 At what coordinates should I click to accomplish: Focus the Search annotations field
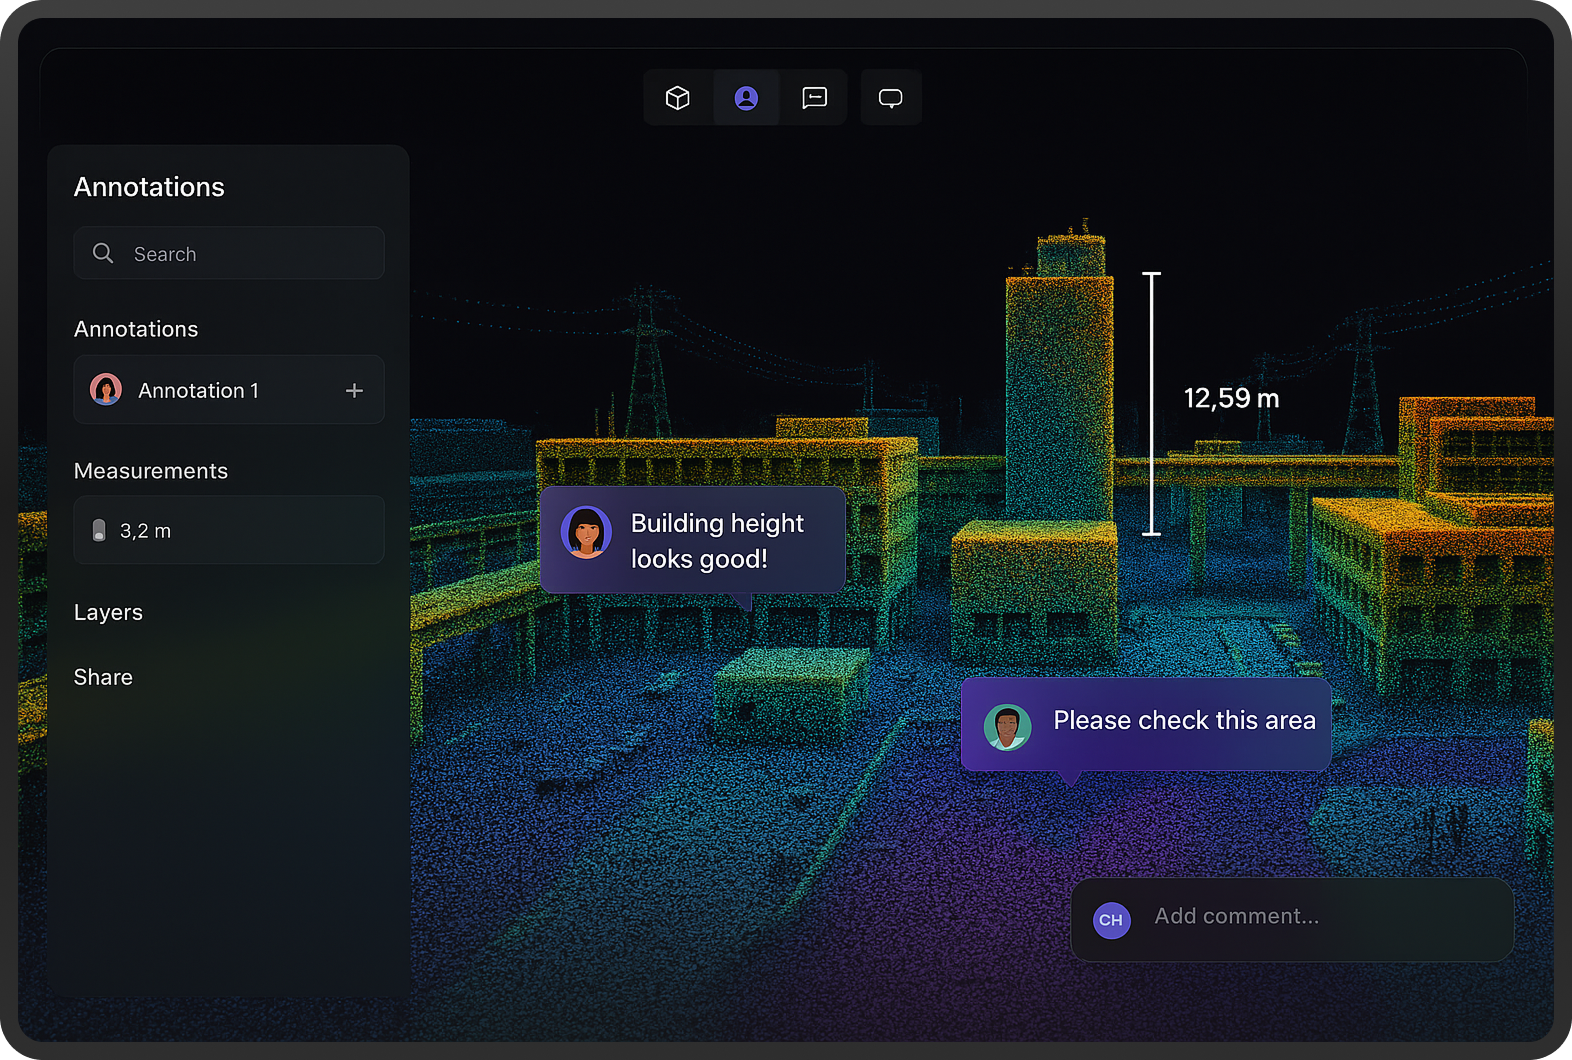229,253
